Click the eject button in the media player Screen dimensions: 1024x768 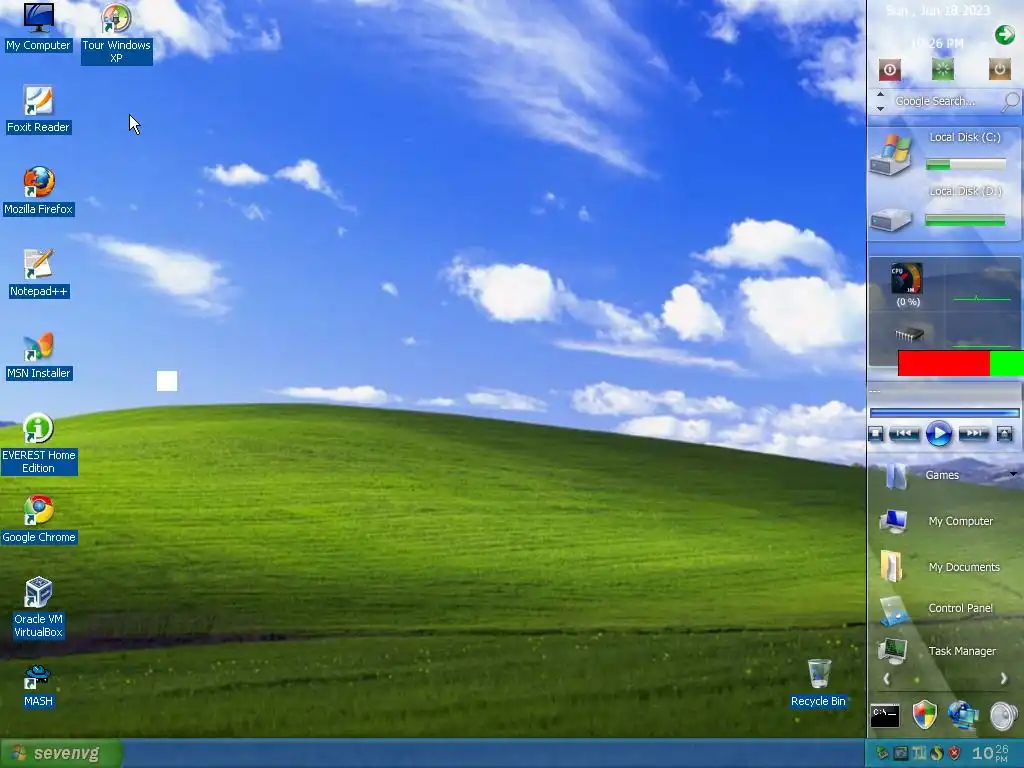tap(1005, 434)
